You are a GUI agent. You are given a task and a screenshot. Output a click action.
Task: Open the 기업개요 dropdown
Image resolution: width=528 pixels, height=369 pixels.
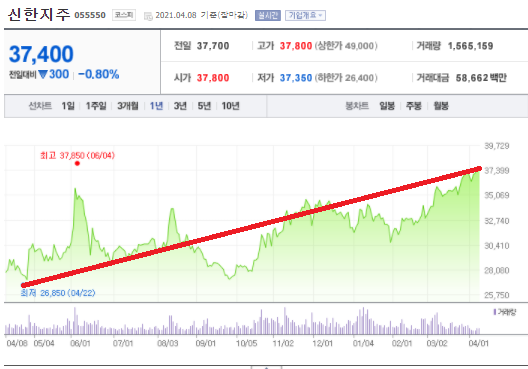pyautogui.click(x=305, y=15)
